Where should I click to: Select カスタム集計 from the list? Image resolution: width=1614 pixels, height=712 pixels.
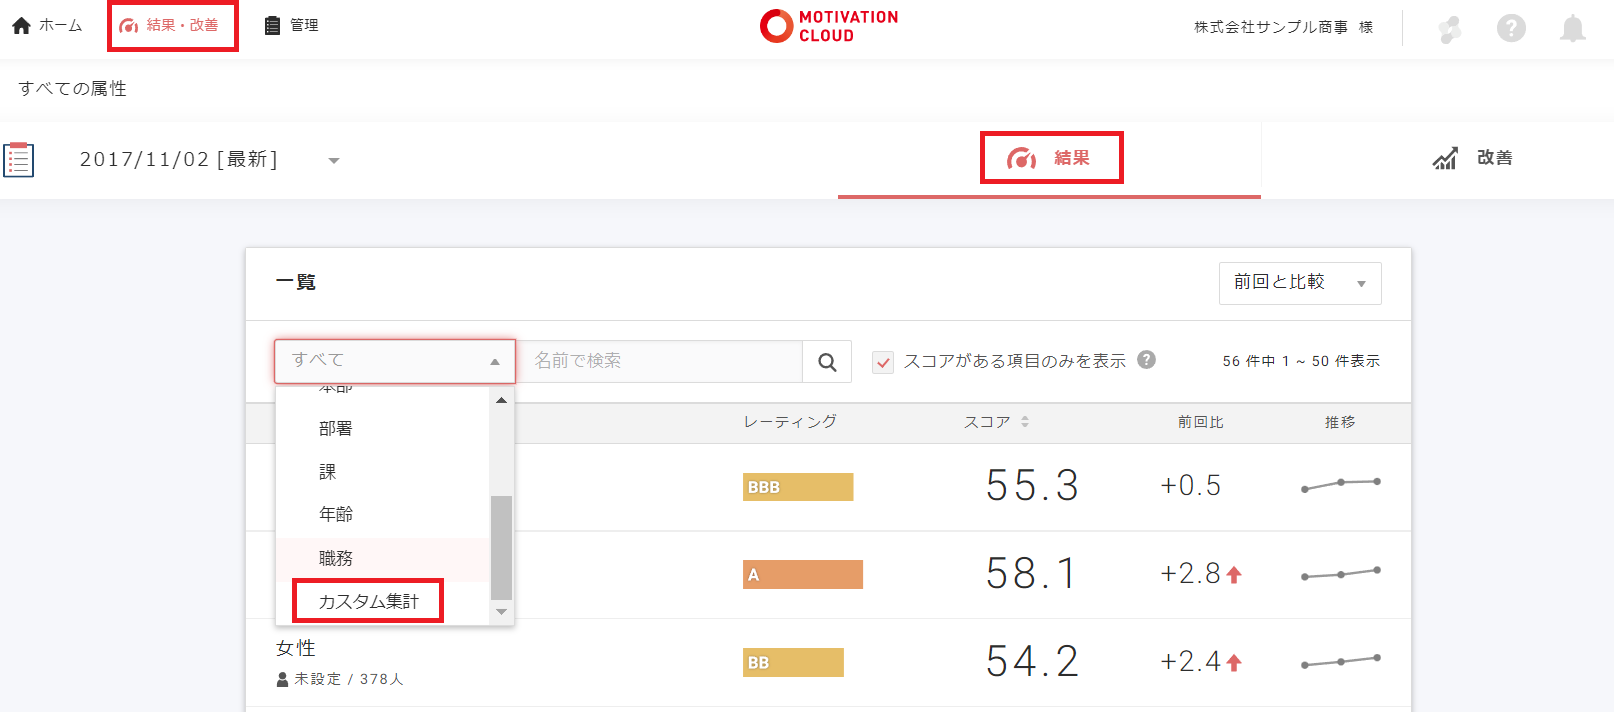[x=368, y=601]
